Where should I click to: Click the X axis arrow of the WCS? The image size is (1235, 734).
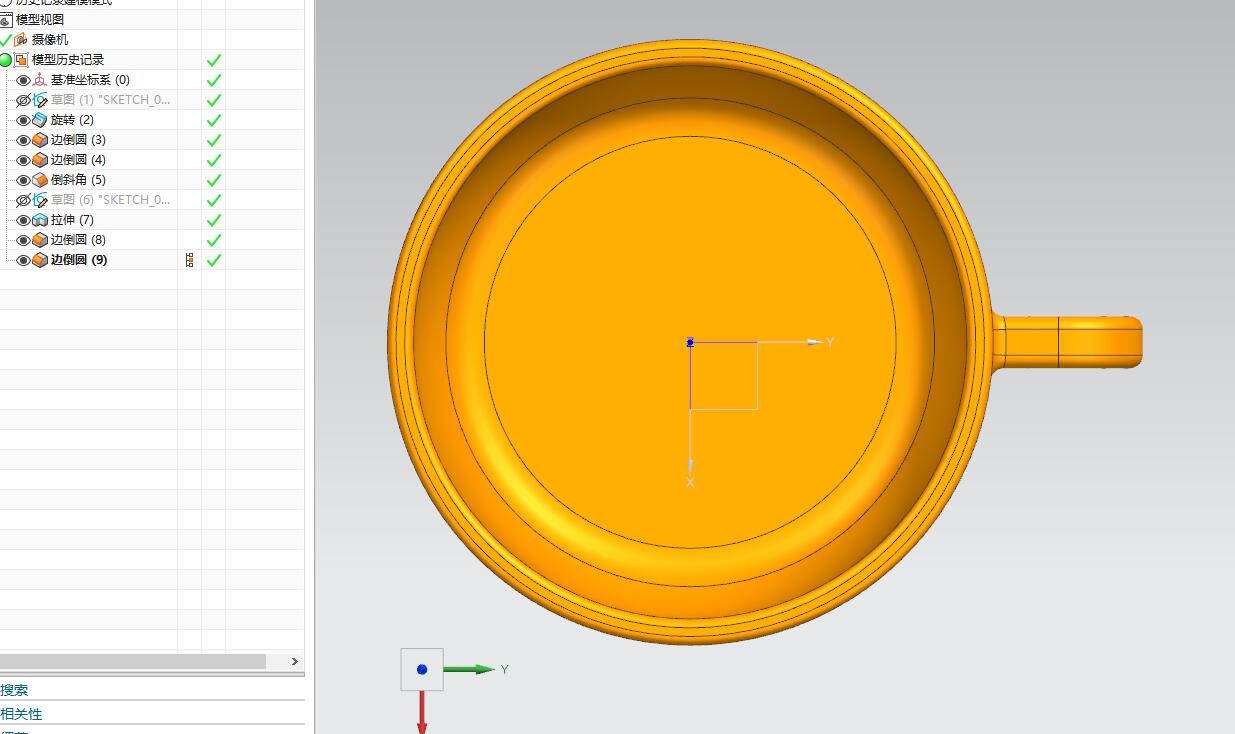click(690, 465)
